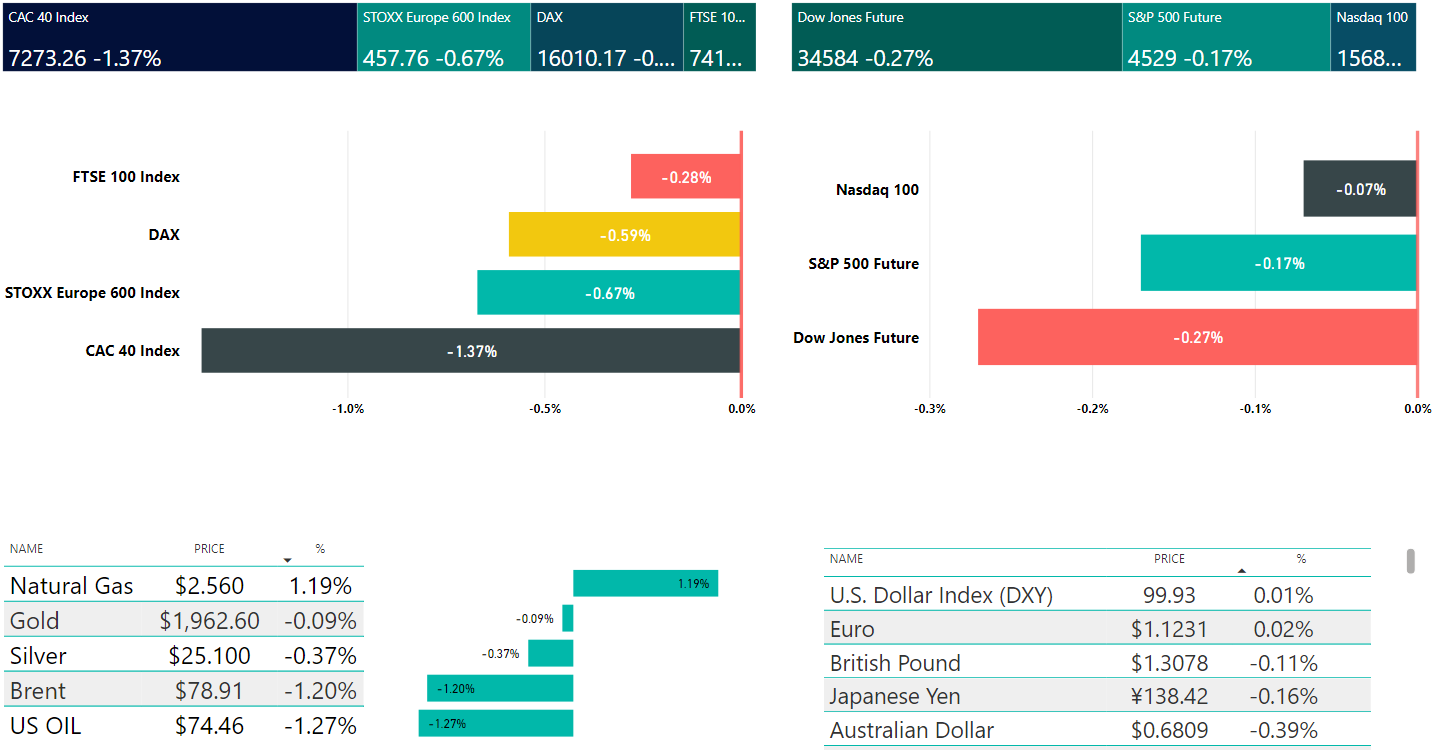Click the teal S&P 500 Future -0.17% bar
This screenshot has height=750, width=1439.
(1279, 263)
